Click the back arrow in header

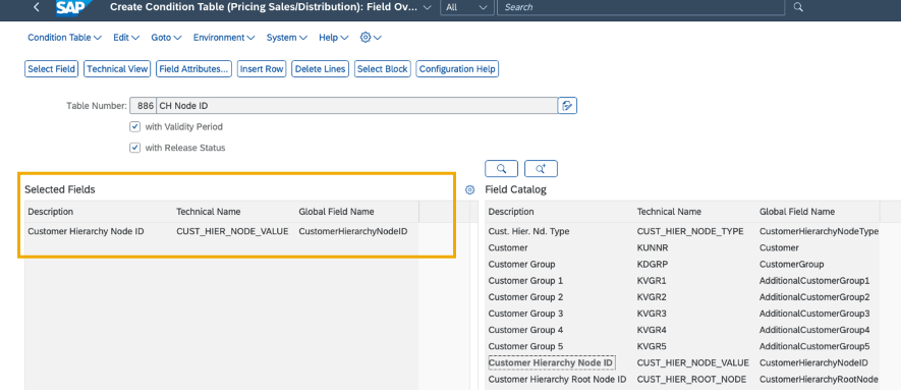coord(37,7)
